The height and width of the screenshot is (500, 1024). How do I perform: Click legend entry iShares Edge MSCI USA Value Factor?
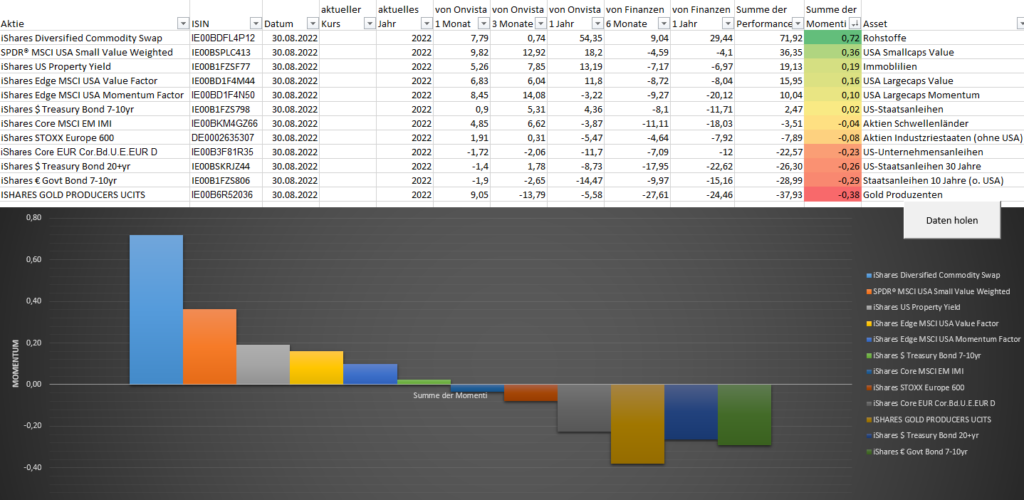pos(934,323)
